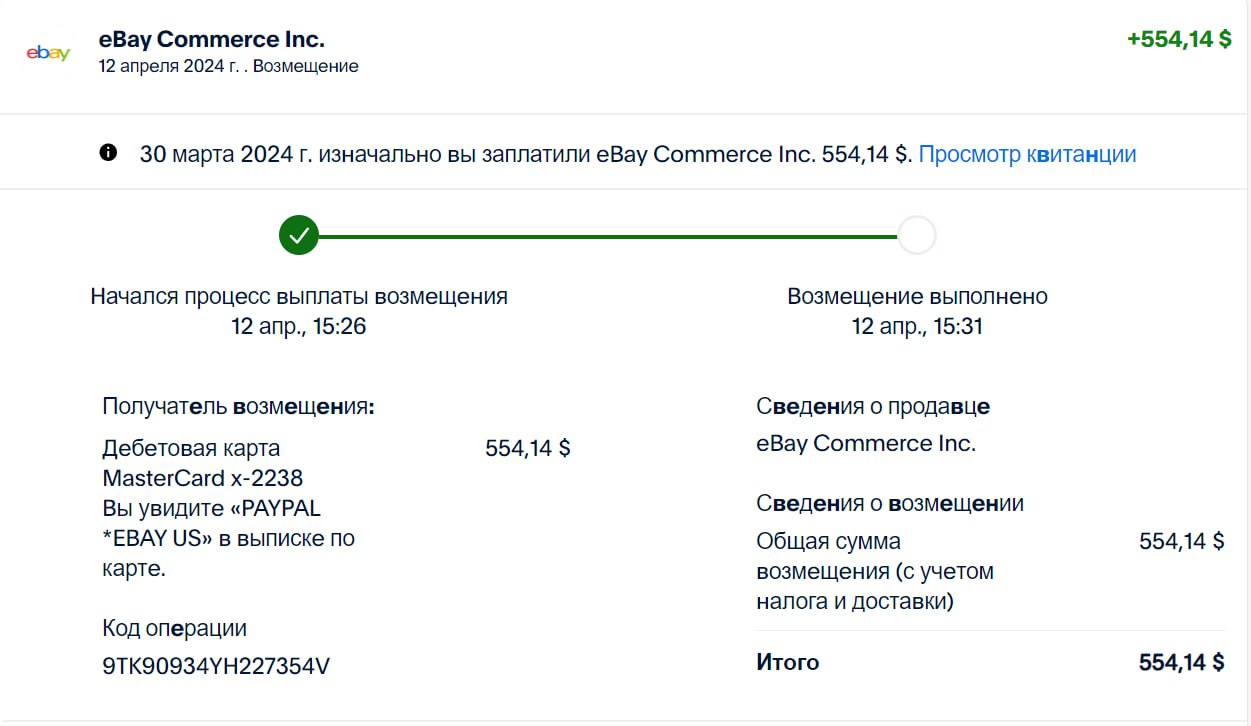Click the MasterCard x-2238 card text
The height and width of the screenshot is (726, 1251).
(203, 478)
